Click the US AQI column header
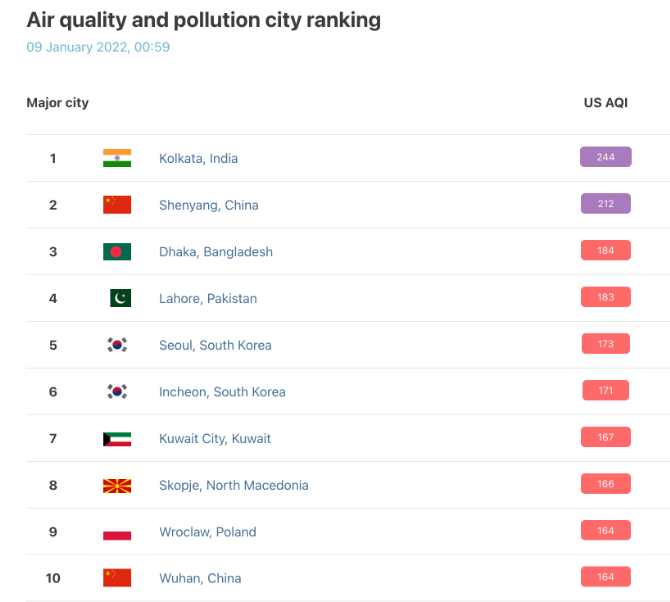670x602 pixels. (605, 103)
